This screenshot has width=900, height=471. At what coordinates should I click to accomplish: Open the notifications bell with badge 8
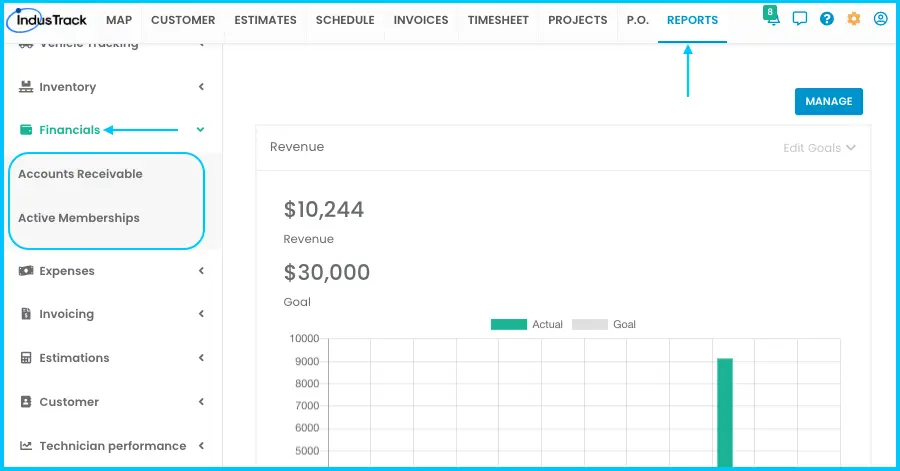click(x=773, y=17)
